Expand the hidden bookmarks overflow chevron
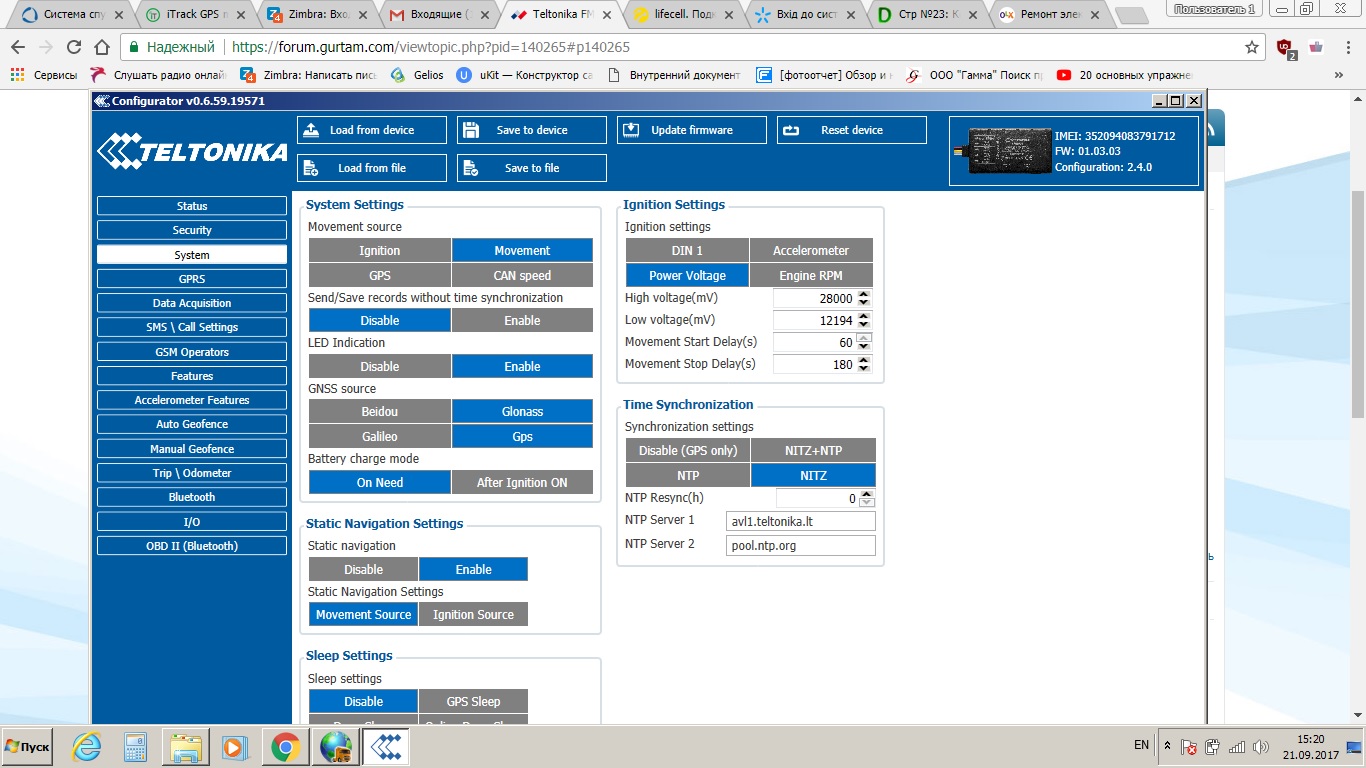1366x768 pixels. pyautogui.click(x=1339, y=75)
